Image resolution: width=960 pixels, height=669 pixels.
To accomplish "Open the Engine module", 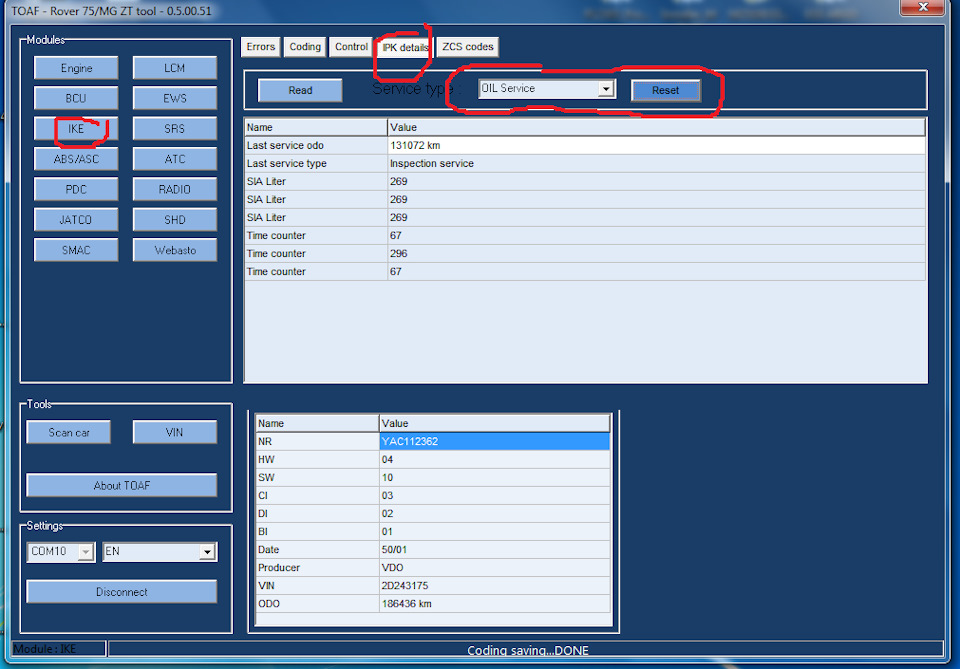I will pyautogui.click(x=76, y=68).
